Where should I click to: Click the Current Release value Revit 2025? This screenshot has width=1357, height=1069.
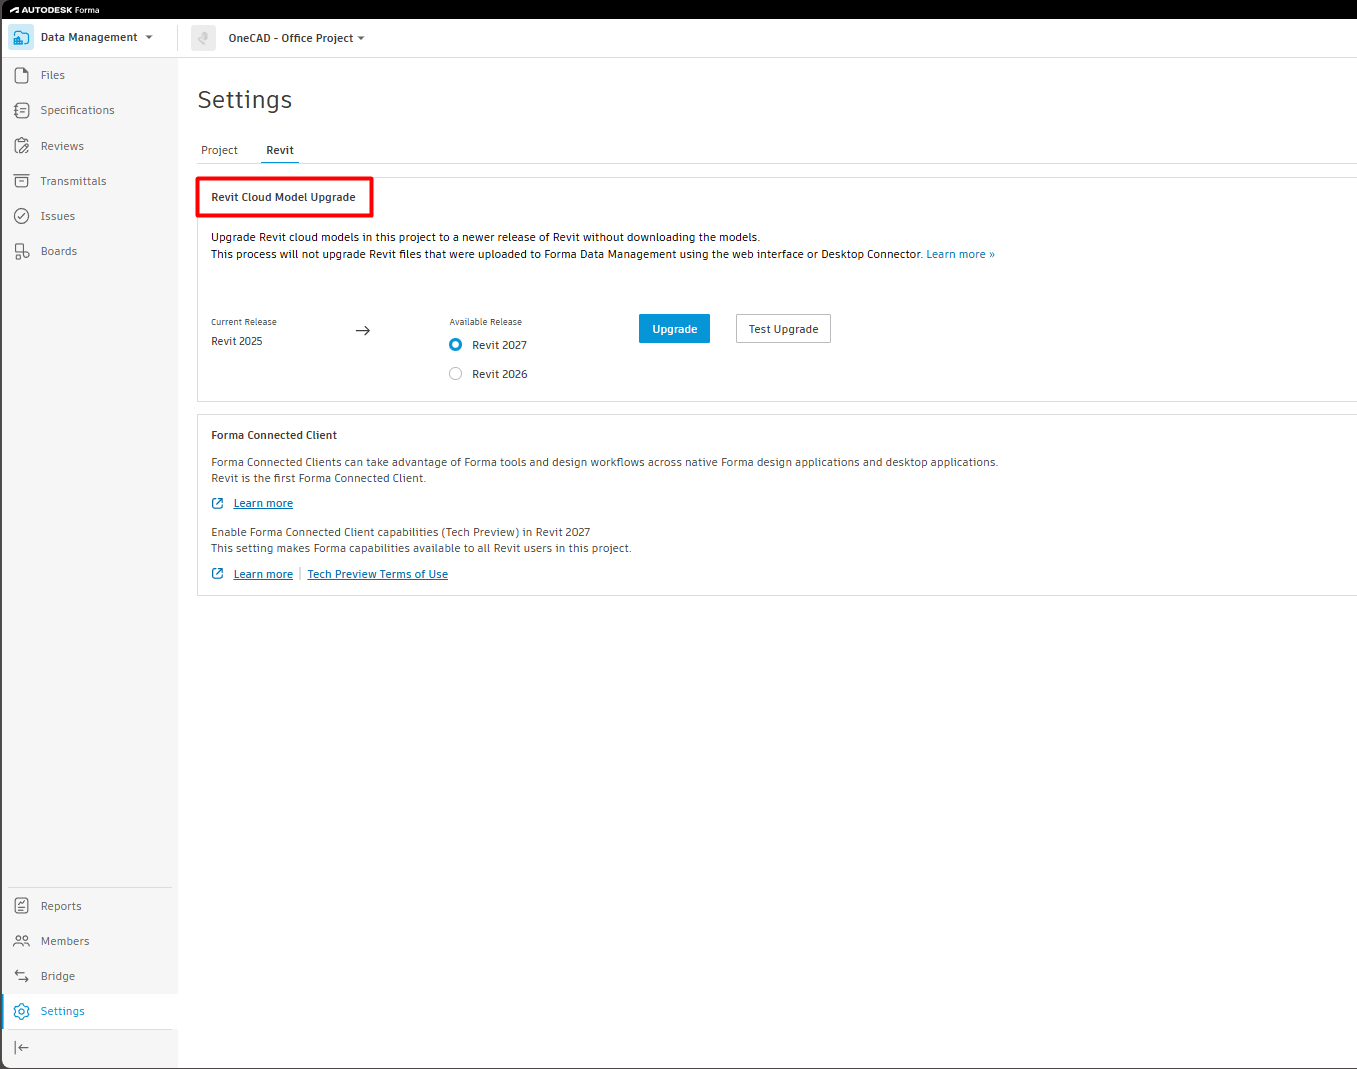(x=237, y=341)
